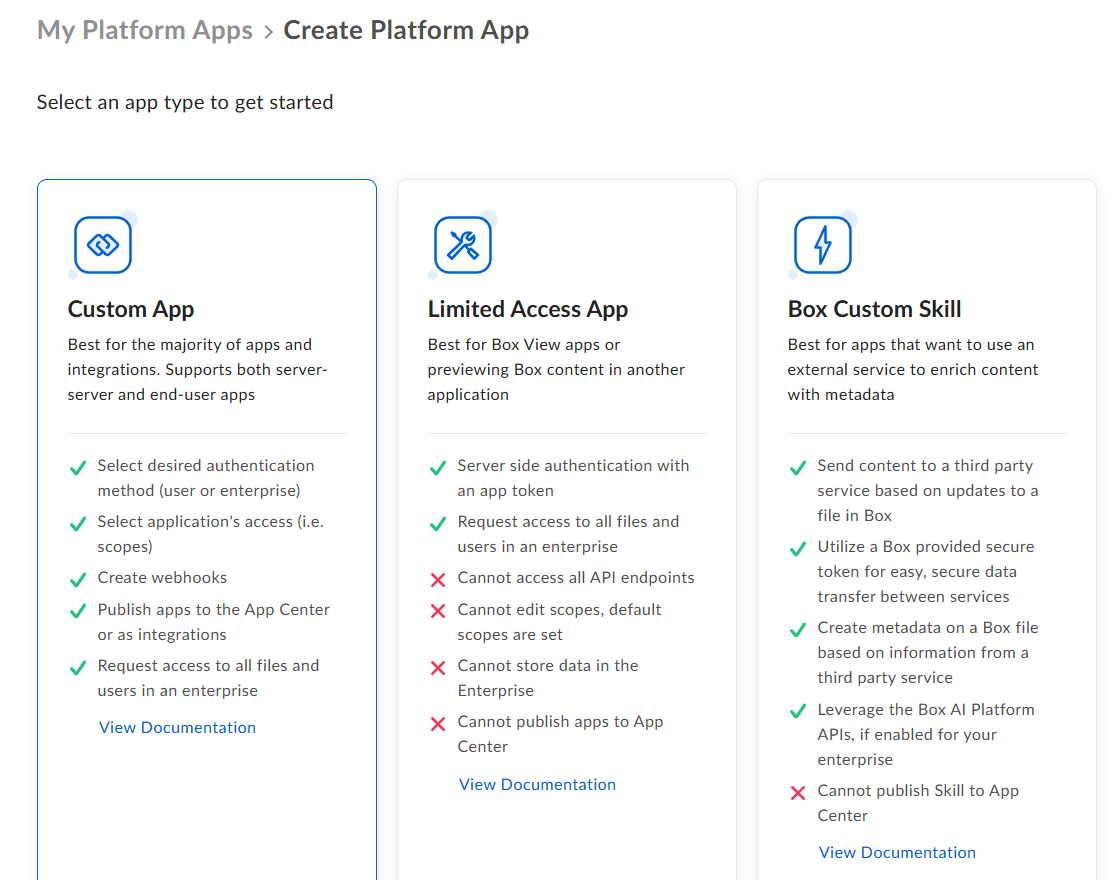The image size is (1118, 880).
Task: Click 'Publish apps to the App Center' text
Action: pyautogui.click(x=214, y=622)
